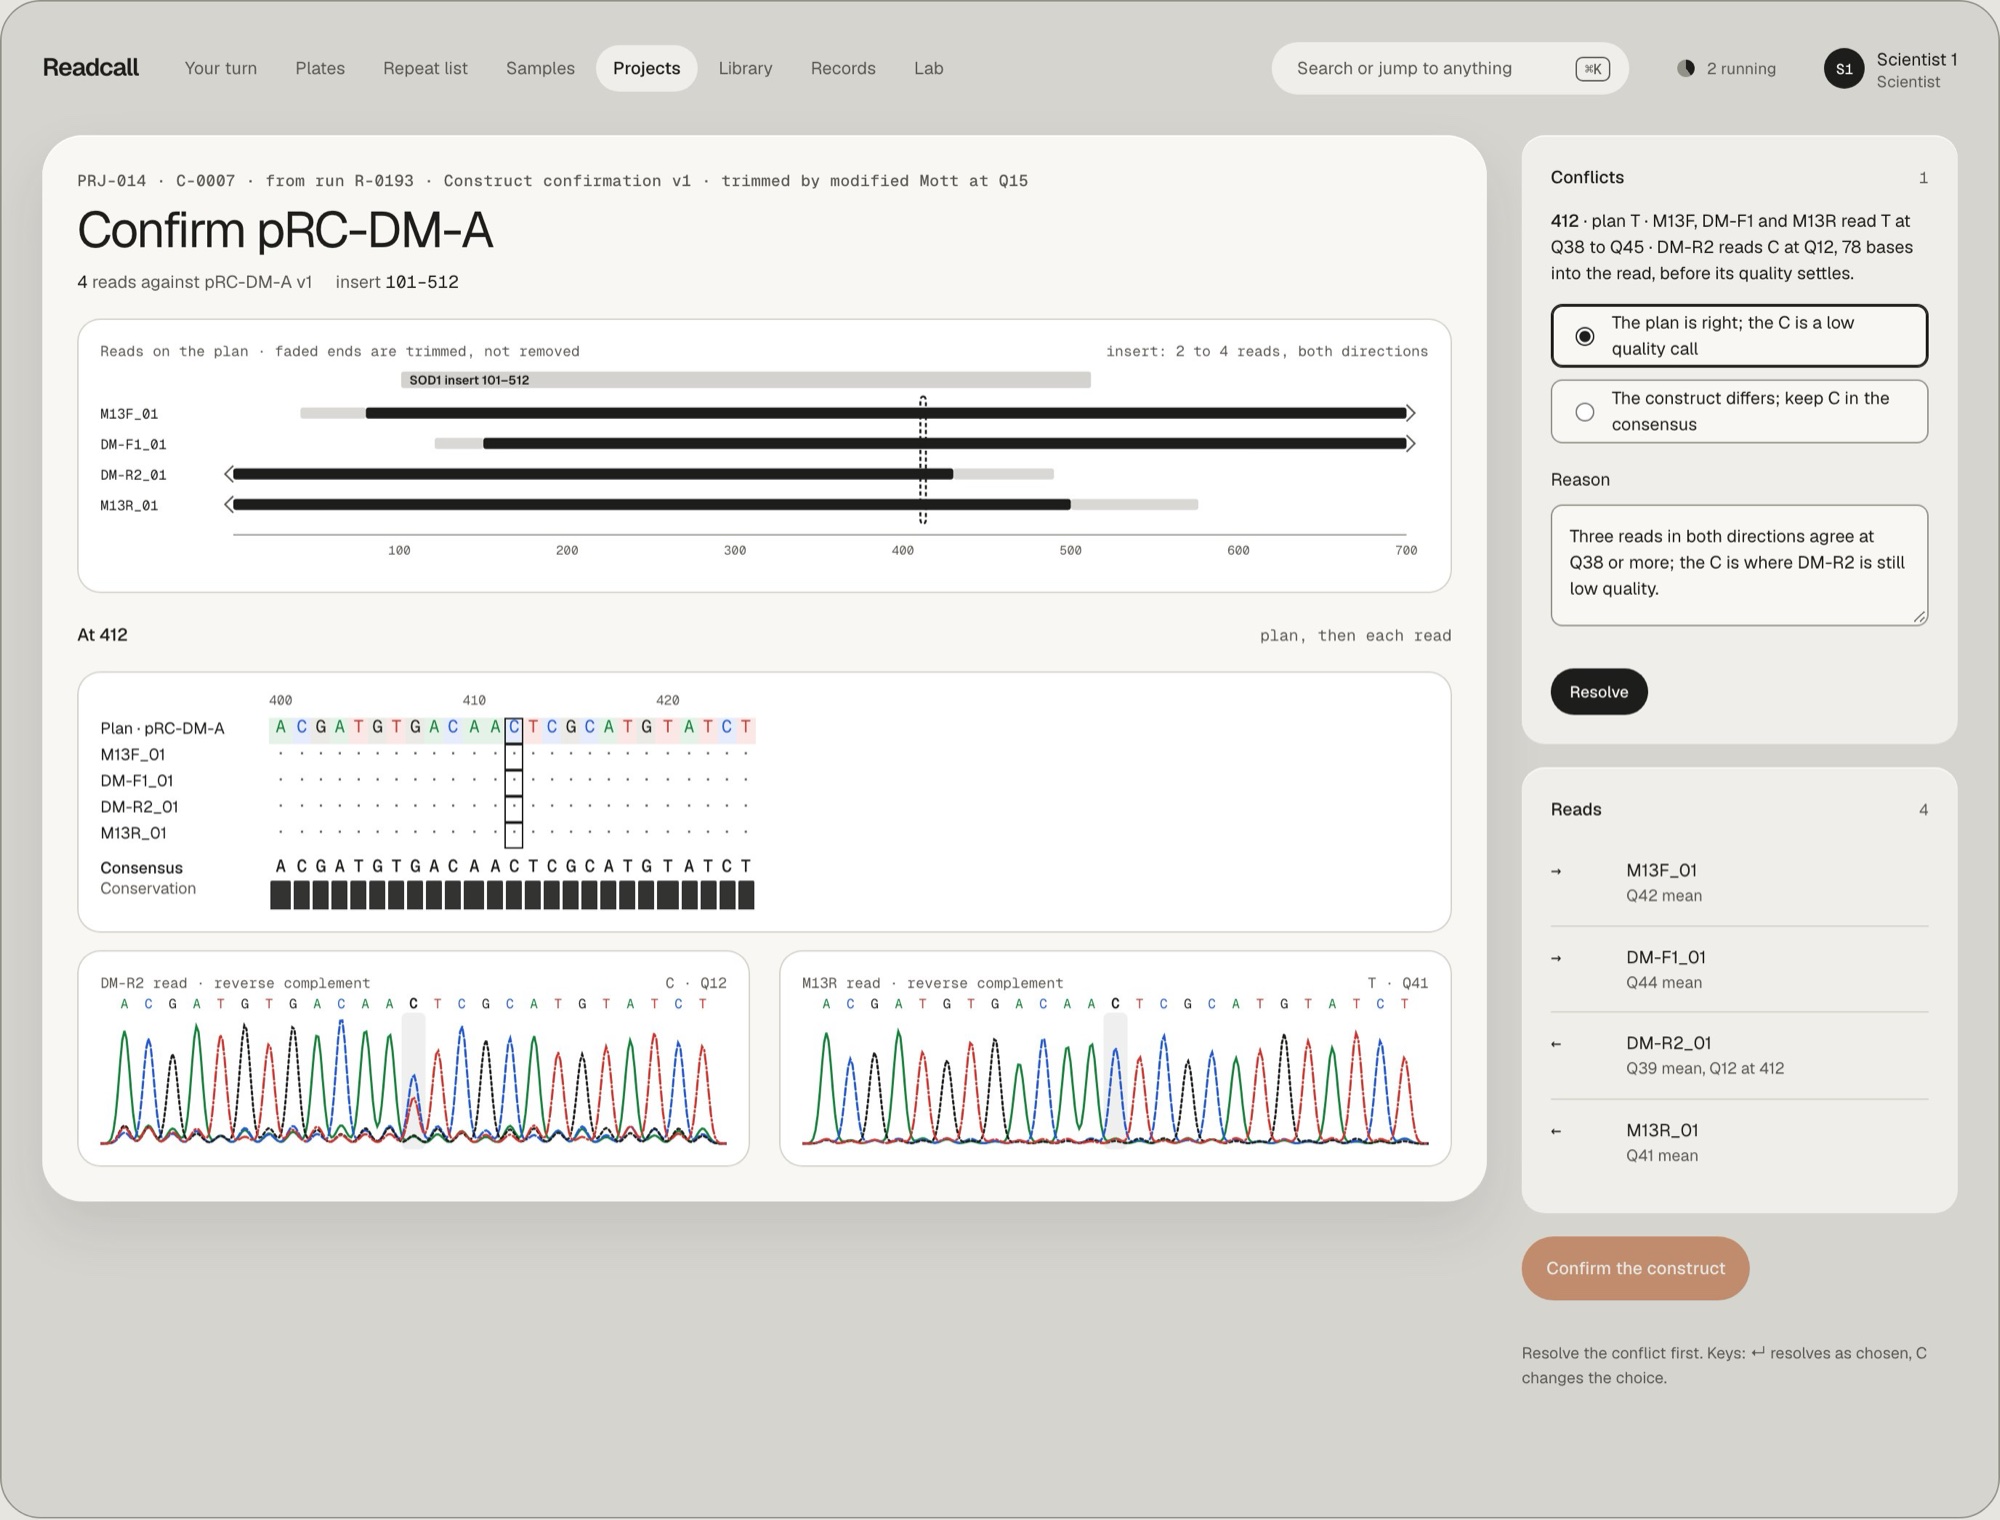This screenshot has width=2000, height=1520.
Task: Click the 'Q44 mean' text under DM-F1_01
Action: [1663, 983]
